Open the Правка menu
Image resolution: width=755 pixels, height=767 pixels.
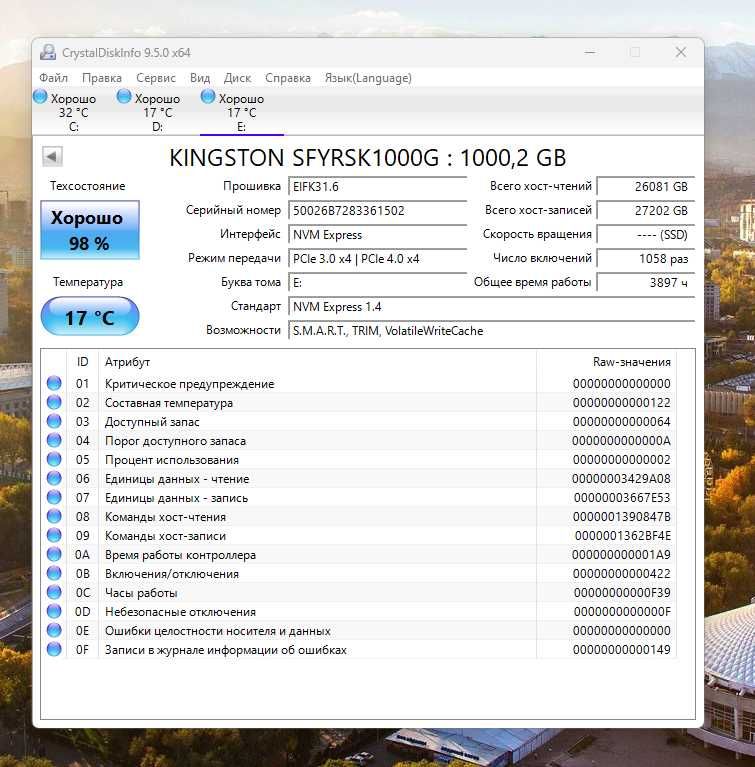coord(102,78)
